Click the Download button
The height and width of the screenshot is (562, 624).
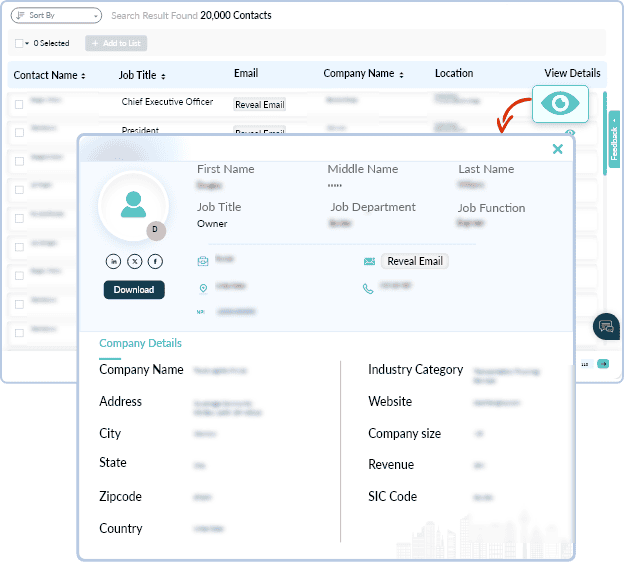tap(134, 290)
